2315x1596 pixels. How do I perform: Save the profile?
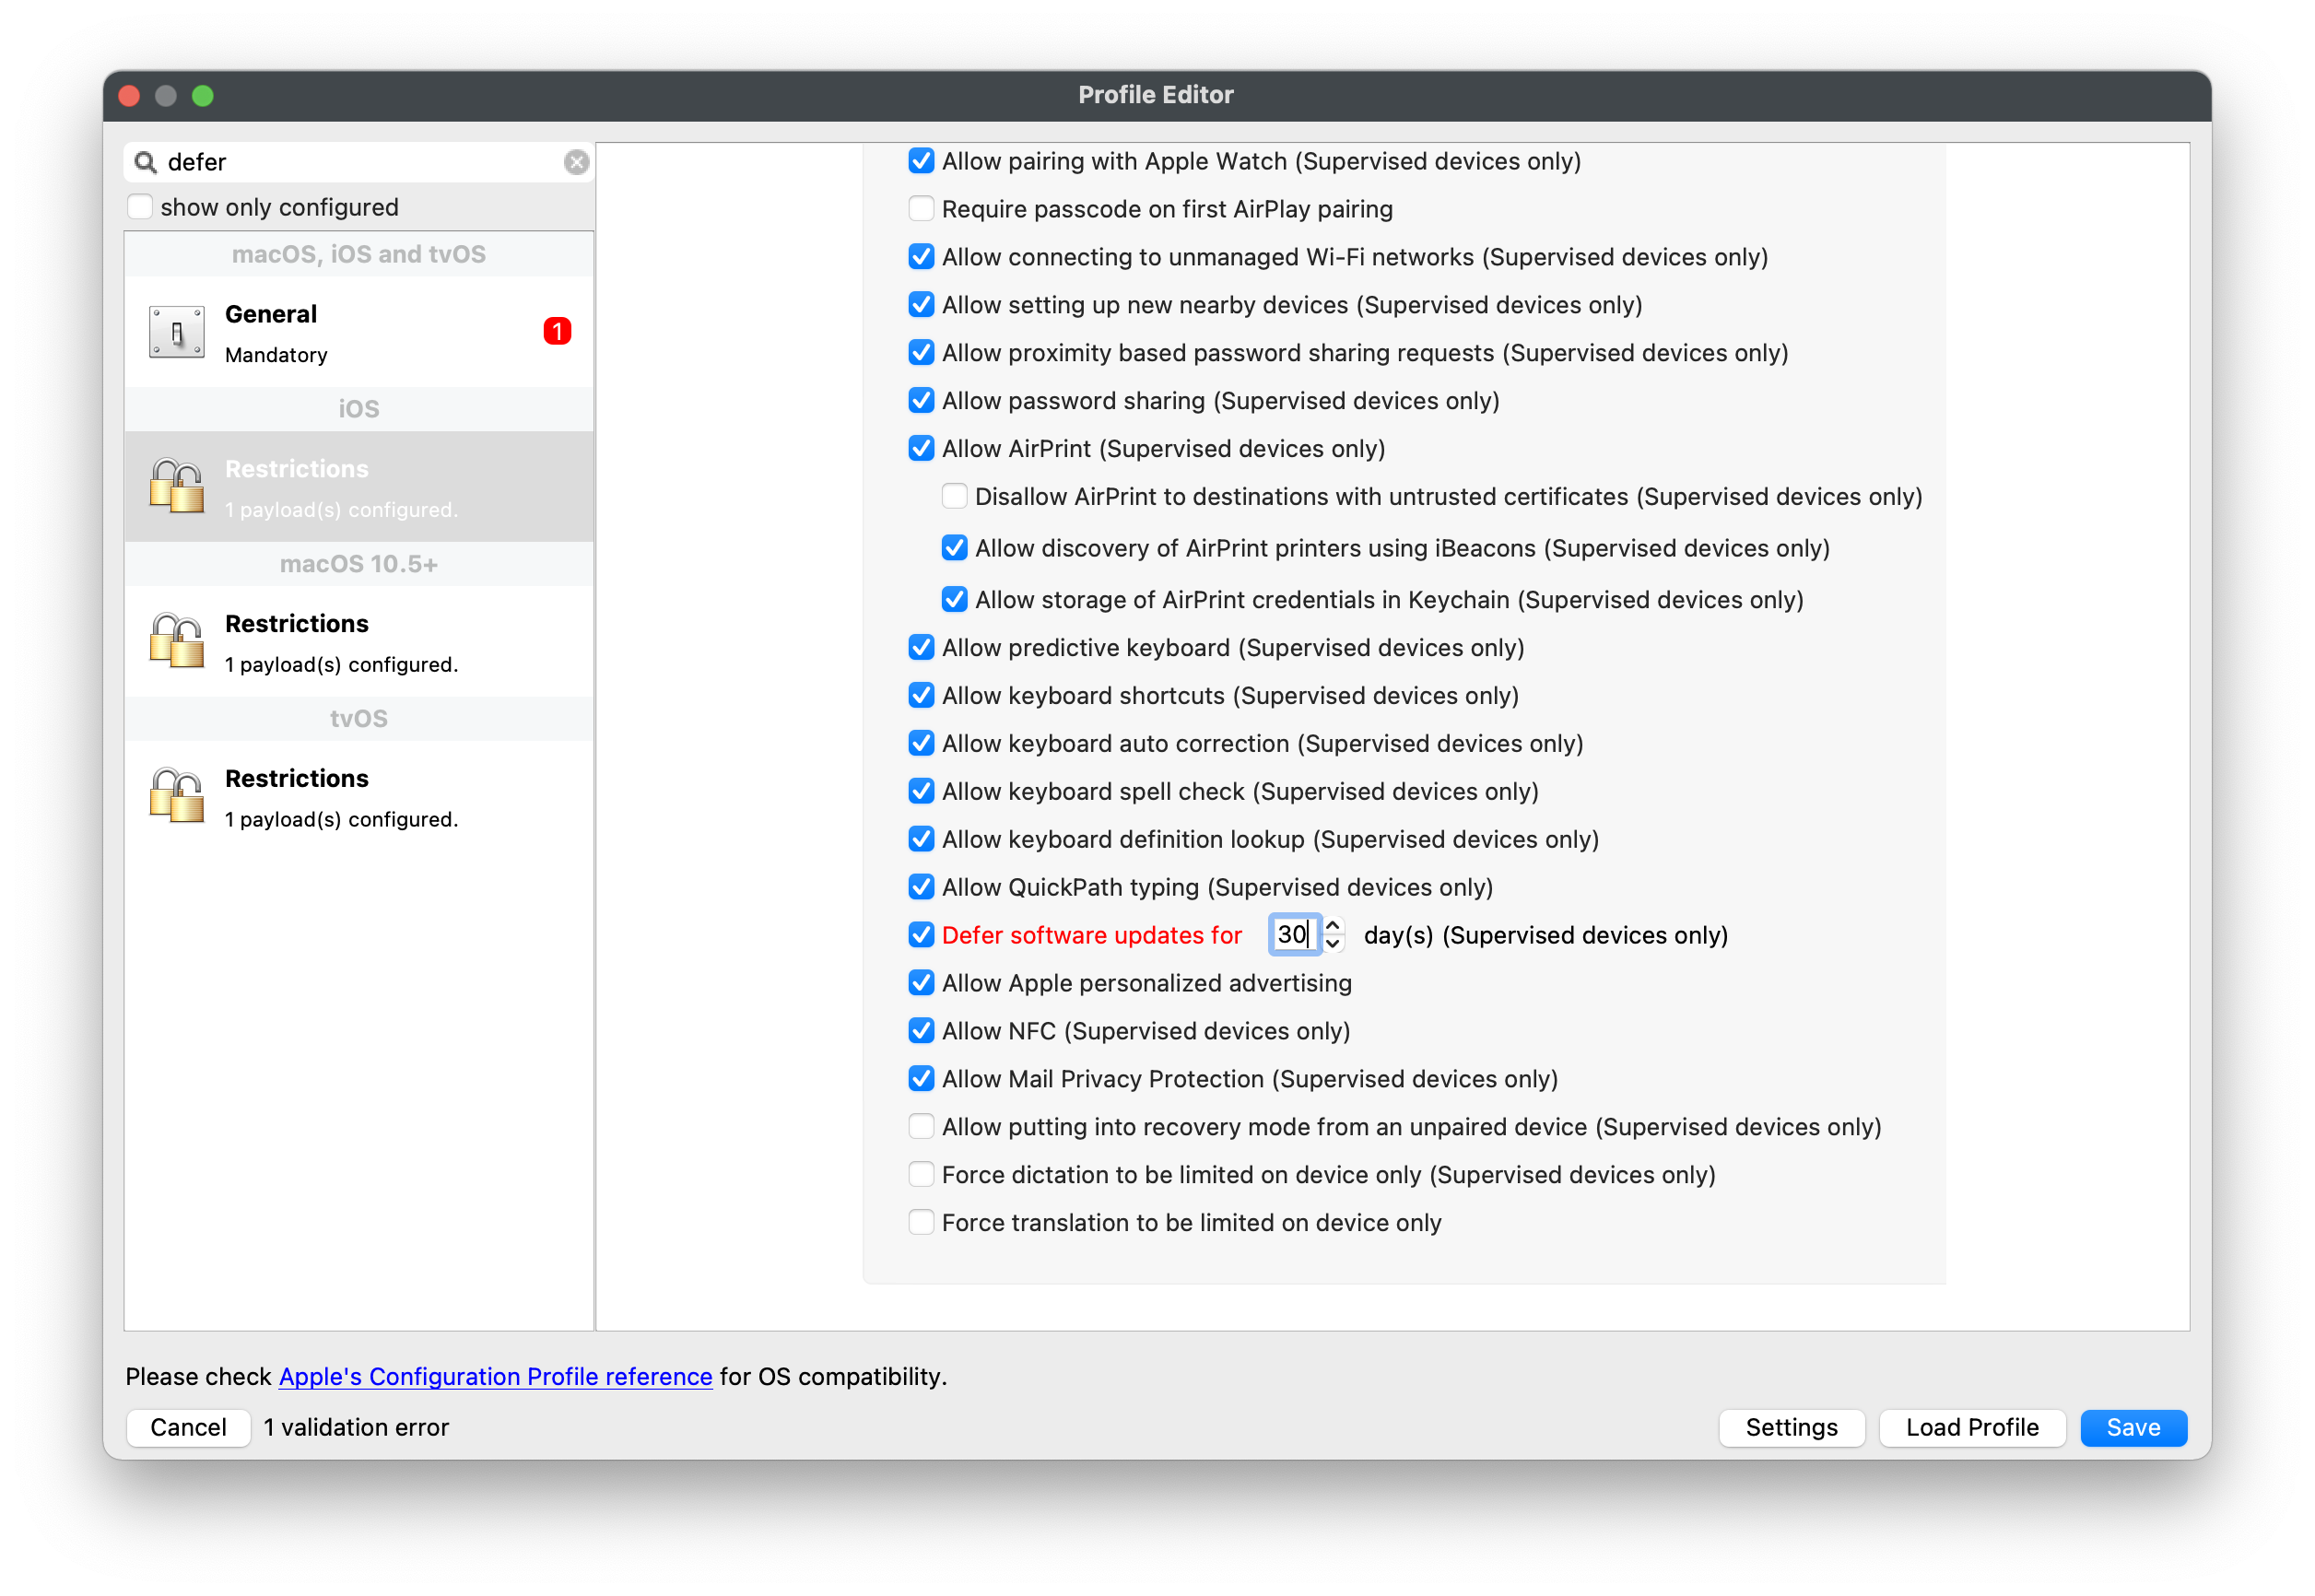pyautogui.click(x=2133, y=1429)
